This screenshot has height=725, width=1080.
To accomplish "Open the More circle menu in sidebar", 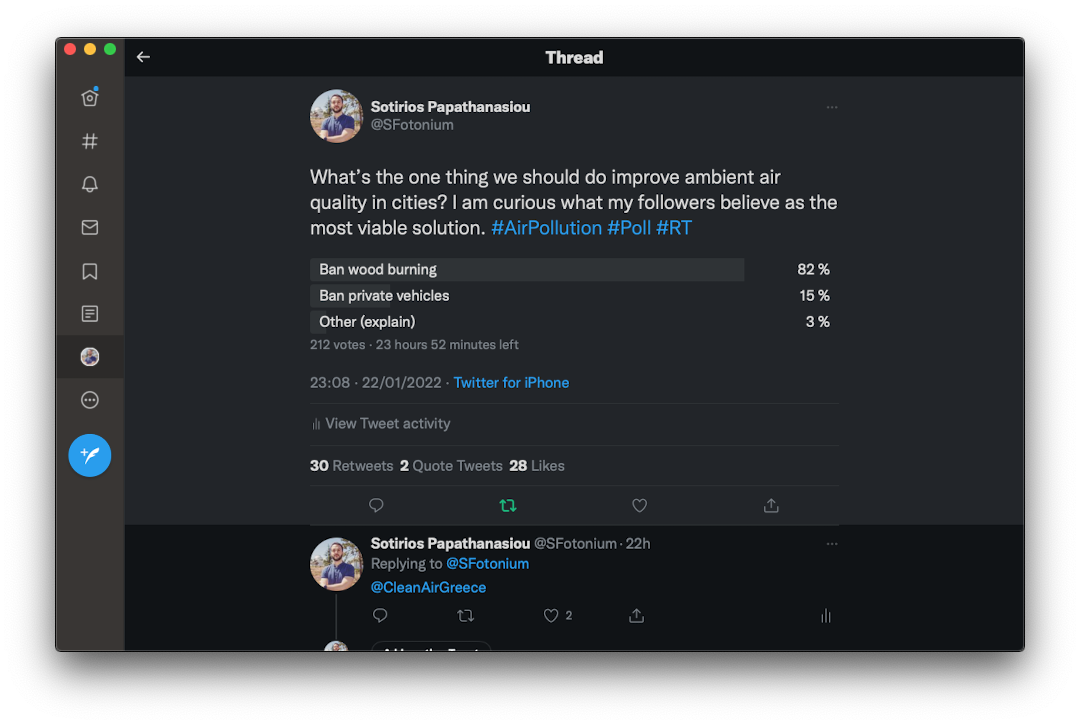I will click(90, 400).
